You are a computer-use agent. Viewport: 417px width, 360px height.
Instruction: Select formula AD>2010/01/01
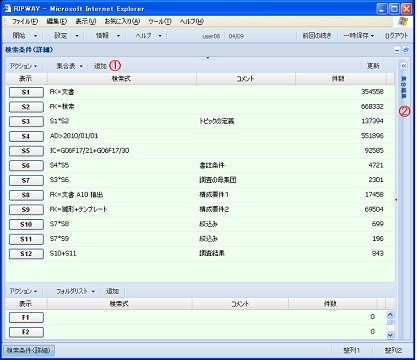(x=74, y=136)
